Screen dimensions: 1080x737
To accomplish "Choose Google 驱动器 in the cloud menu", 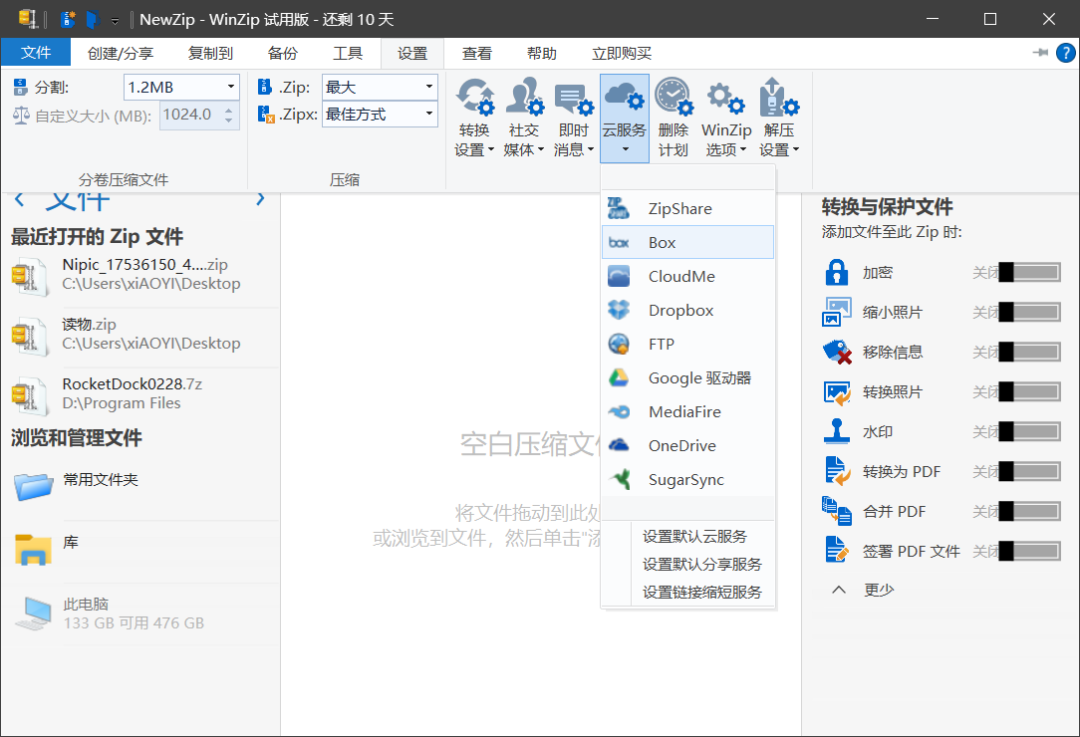I will [698, 378].
